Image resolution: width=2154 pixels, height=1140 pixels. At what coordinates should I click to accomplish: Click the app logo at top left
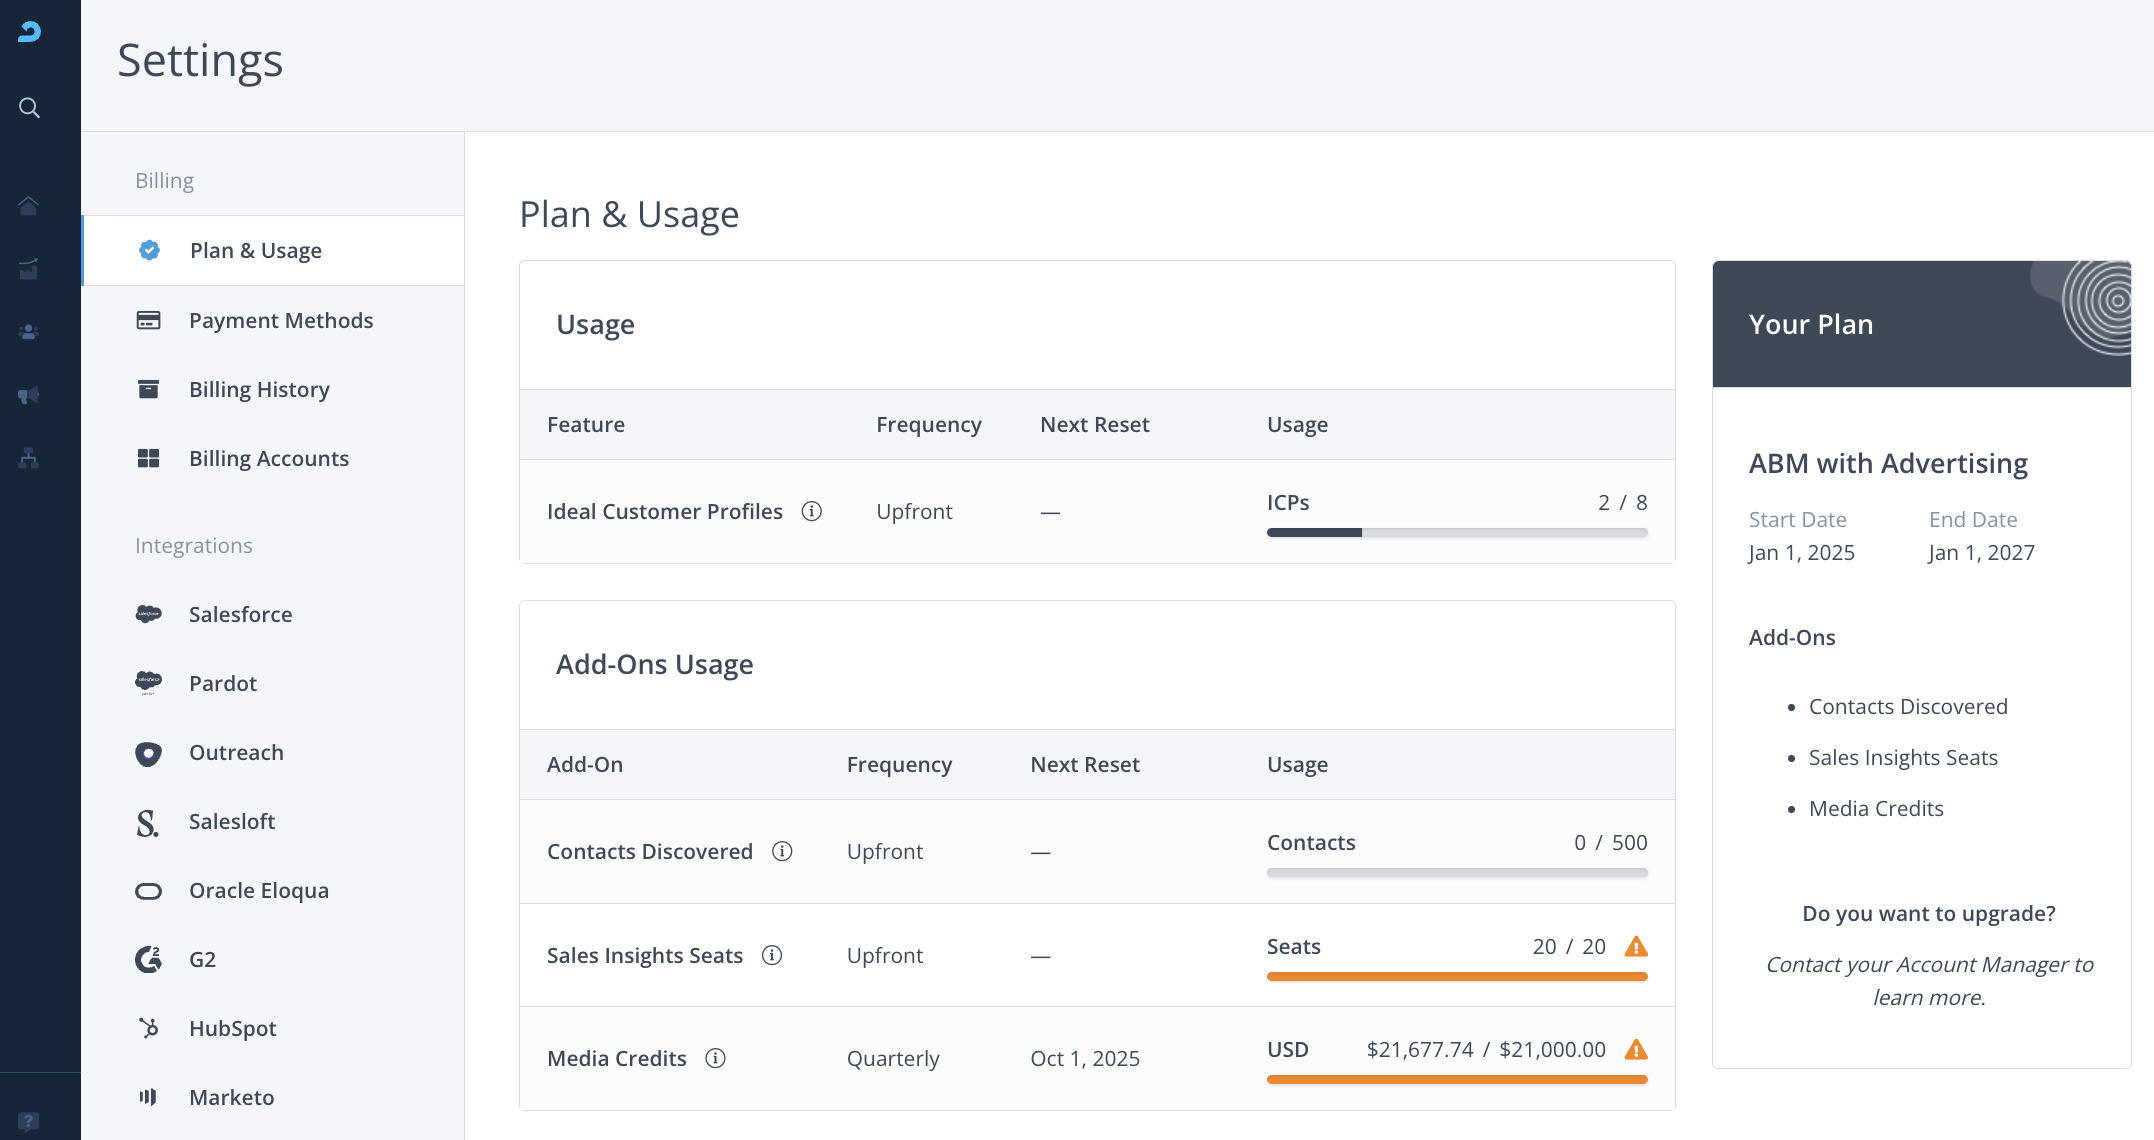coord(30,32)
